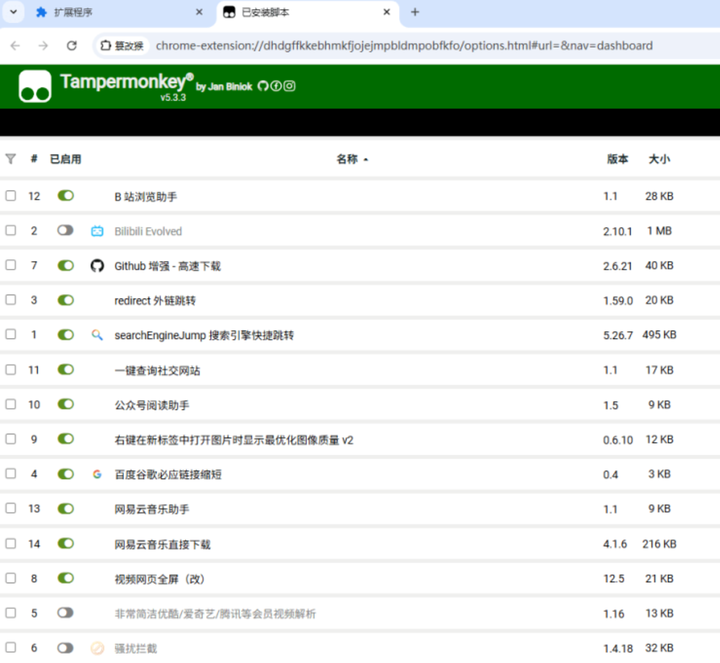Open the GitHub icon in header

pyautogui.click(x=263, y=86)
